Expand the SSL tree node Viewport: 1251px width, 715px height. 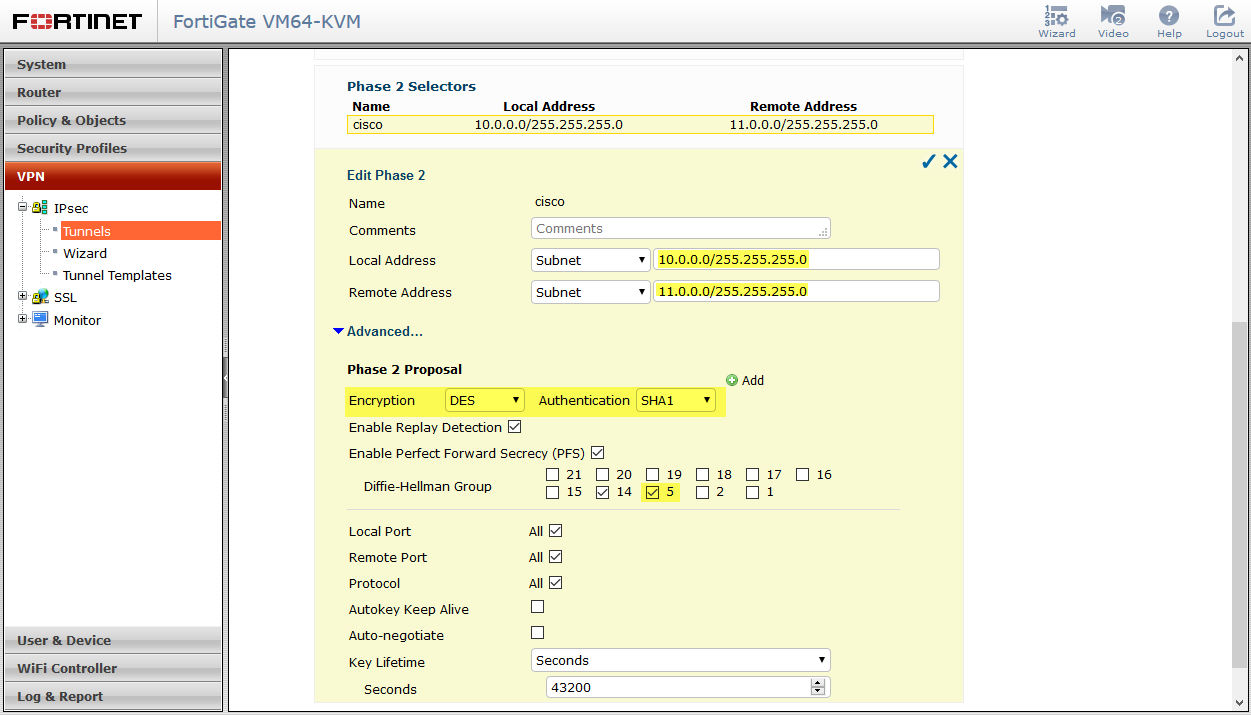pyautogui.click(x=23, y=296)
